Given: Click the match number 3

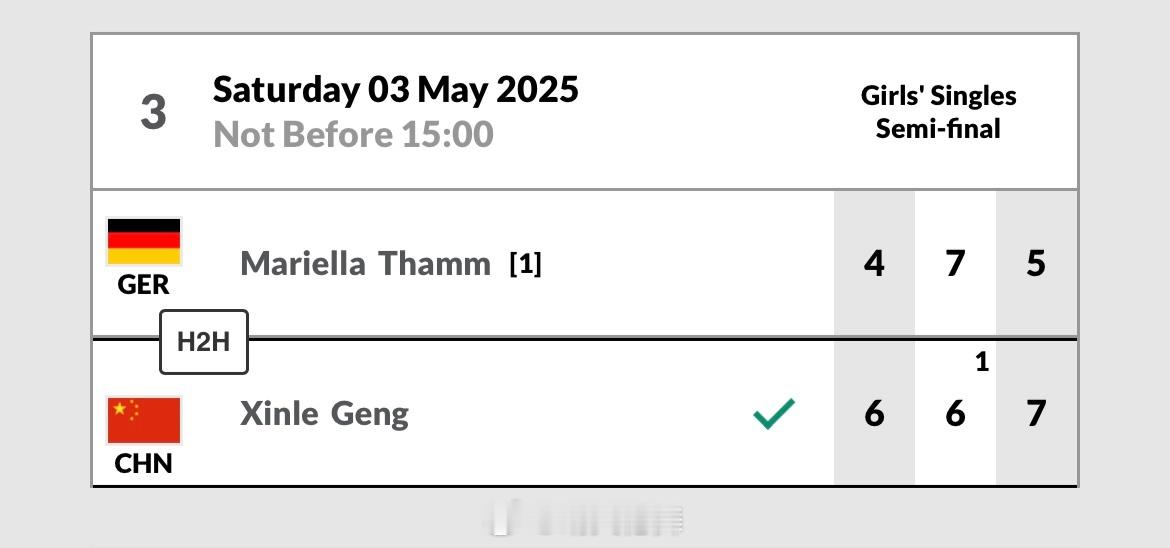Looking at the screenshot, I should tap(153, 112).
